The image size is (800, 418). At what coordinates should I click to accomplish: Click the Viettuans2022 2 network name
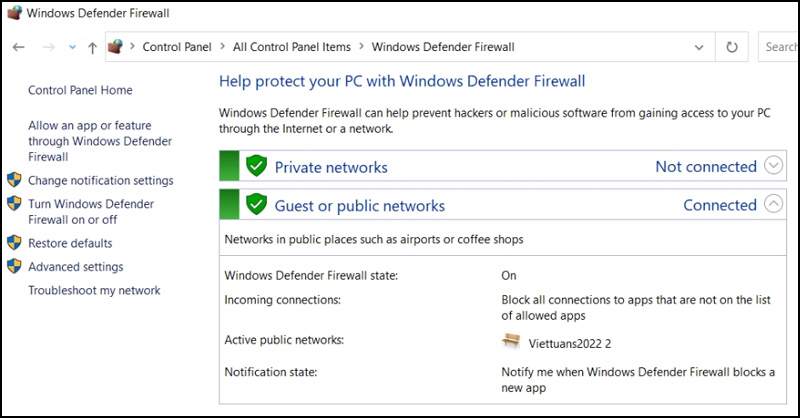pyautogui.click(x=569, y=344)
